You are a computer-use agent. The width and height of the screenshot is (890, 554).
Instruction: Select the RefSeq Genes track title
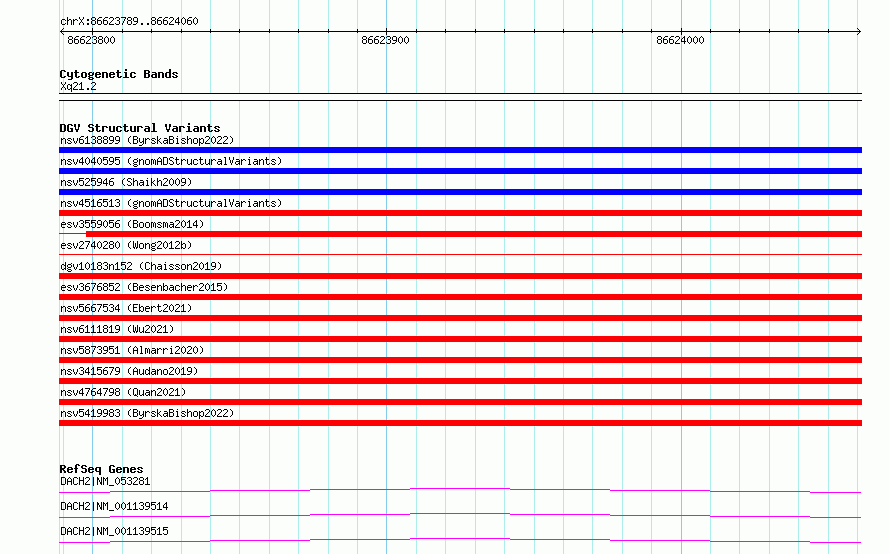click(x=101, y=469)
